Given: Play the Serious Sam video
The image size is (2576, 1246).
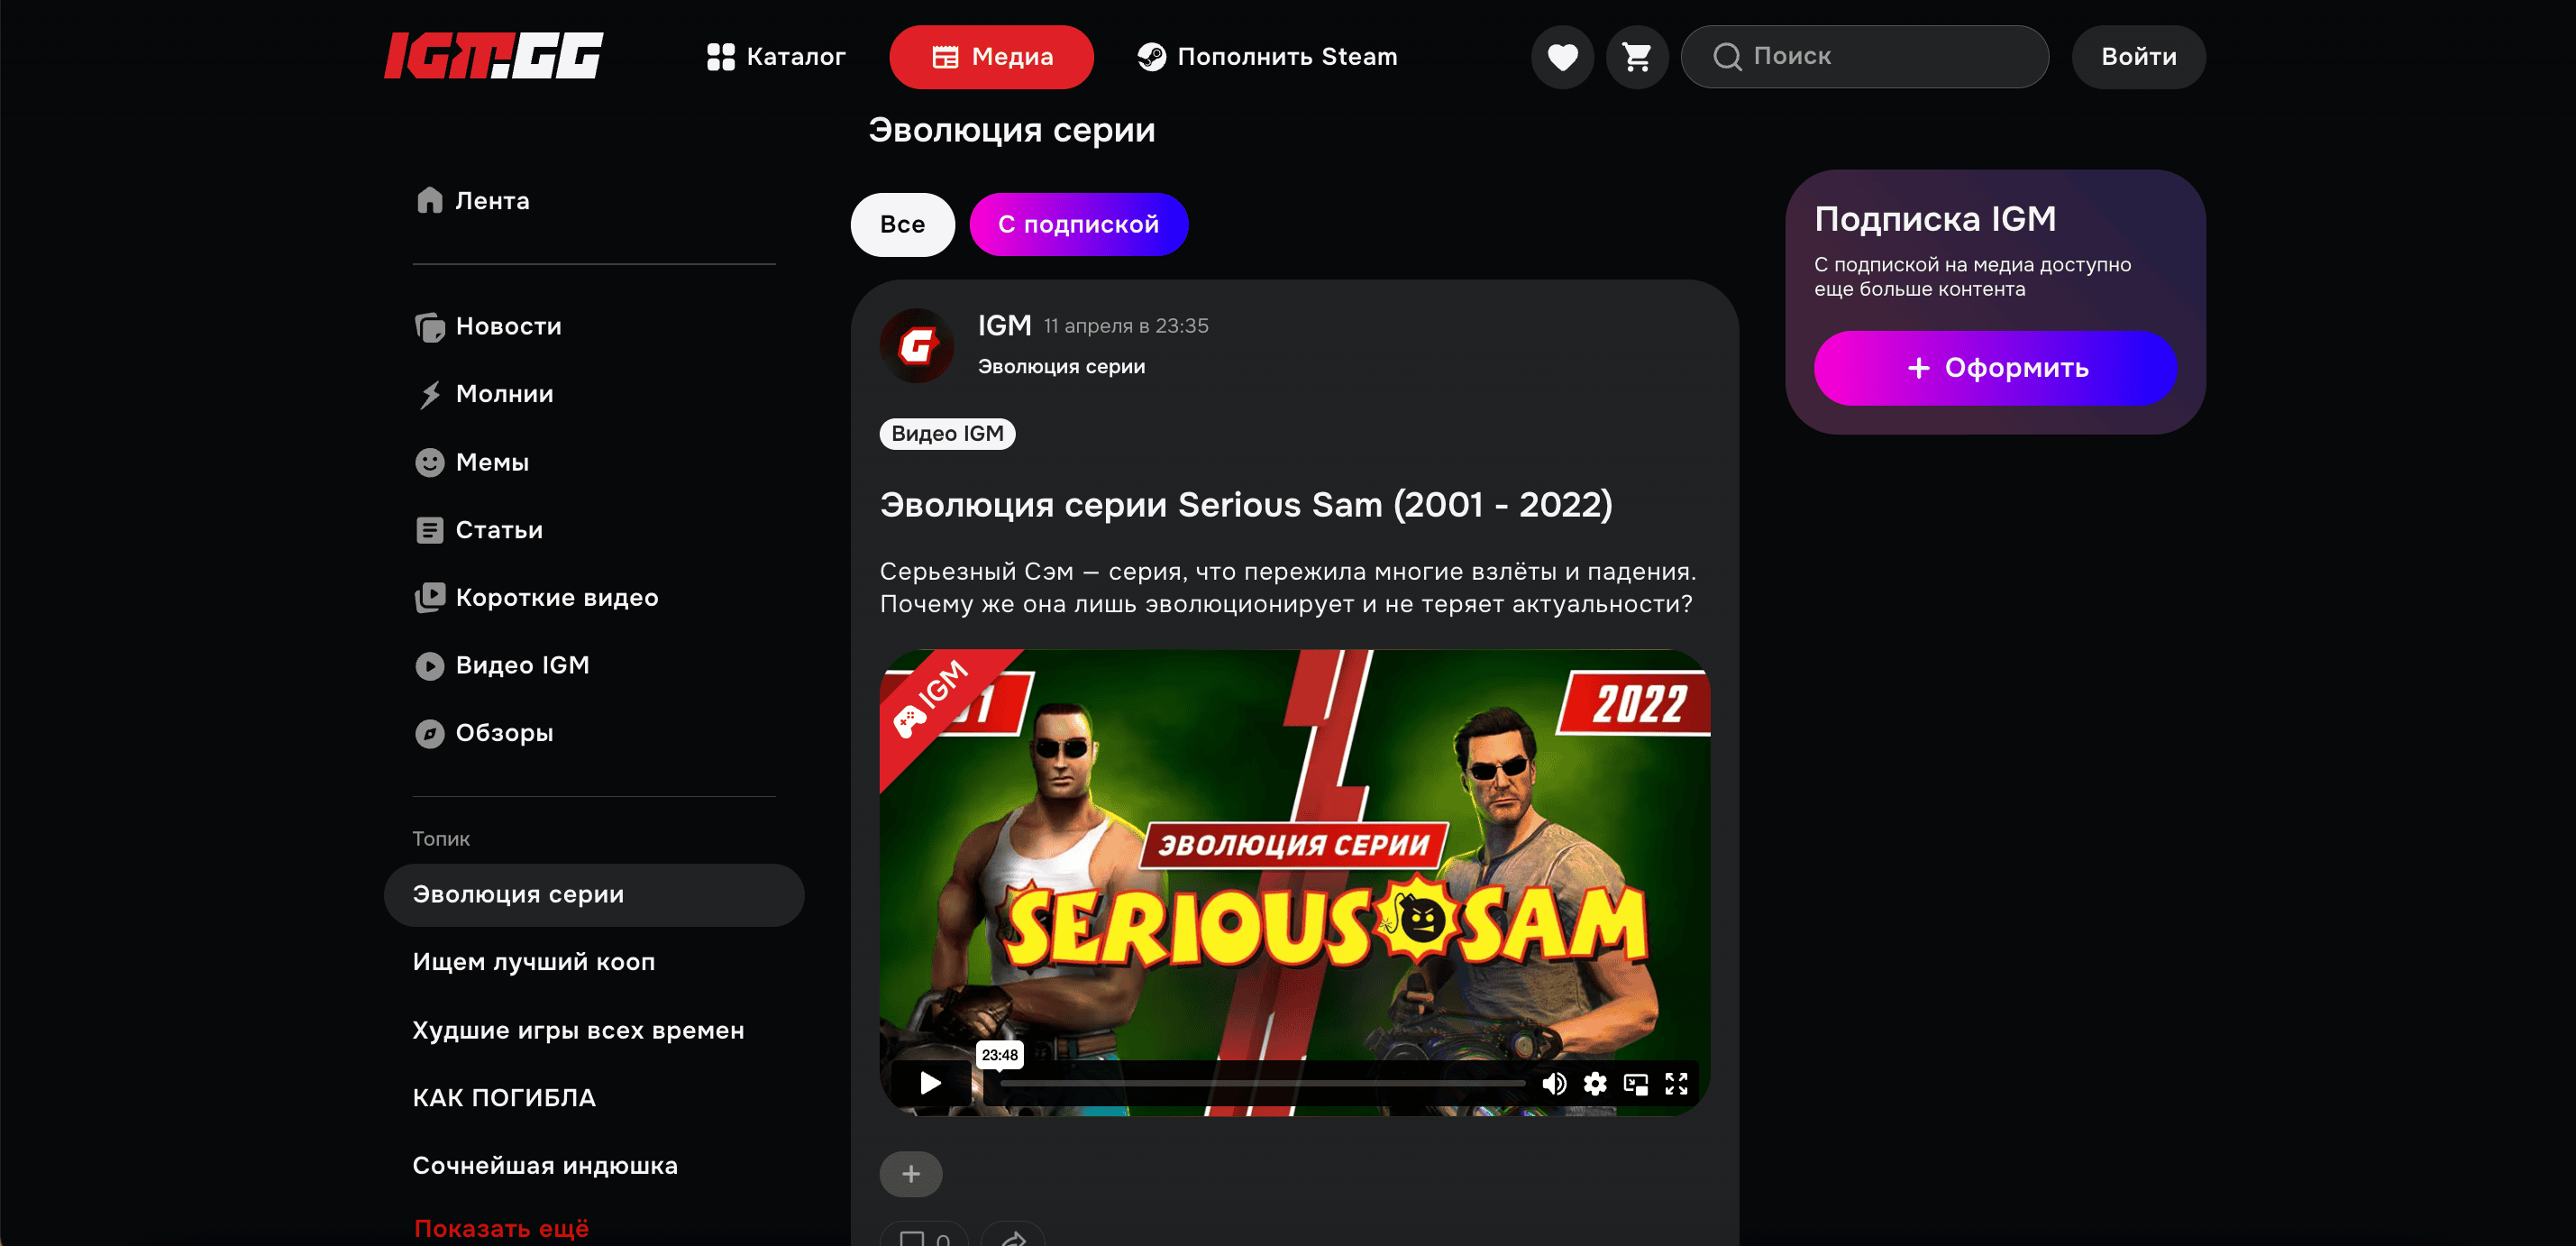Looking at the screenshot, I should click(929, 1084).
